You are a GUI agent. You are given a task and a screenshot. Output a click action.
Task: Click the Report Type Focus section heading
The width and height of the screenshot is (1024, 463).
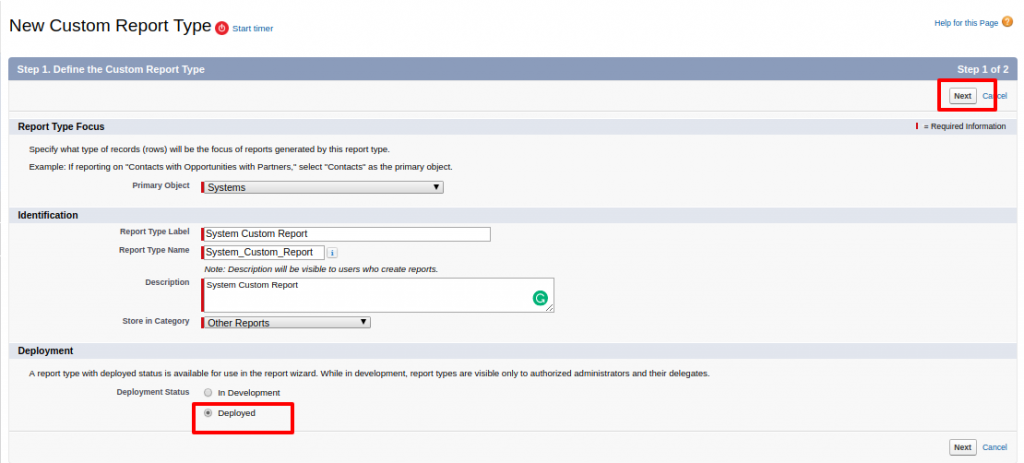61,127
